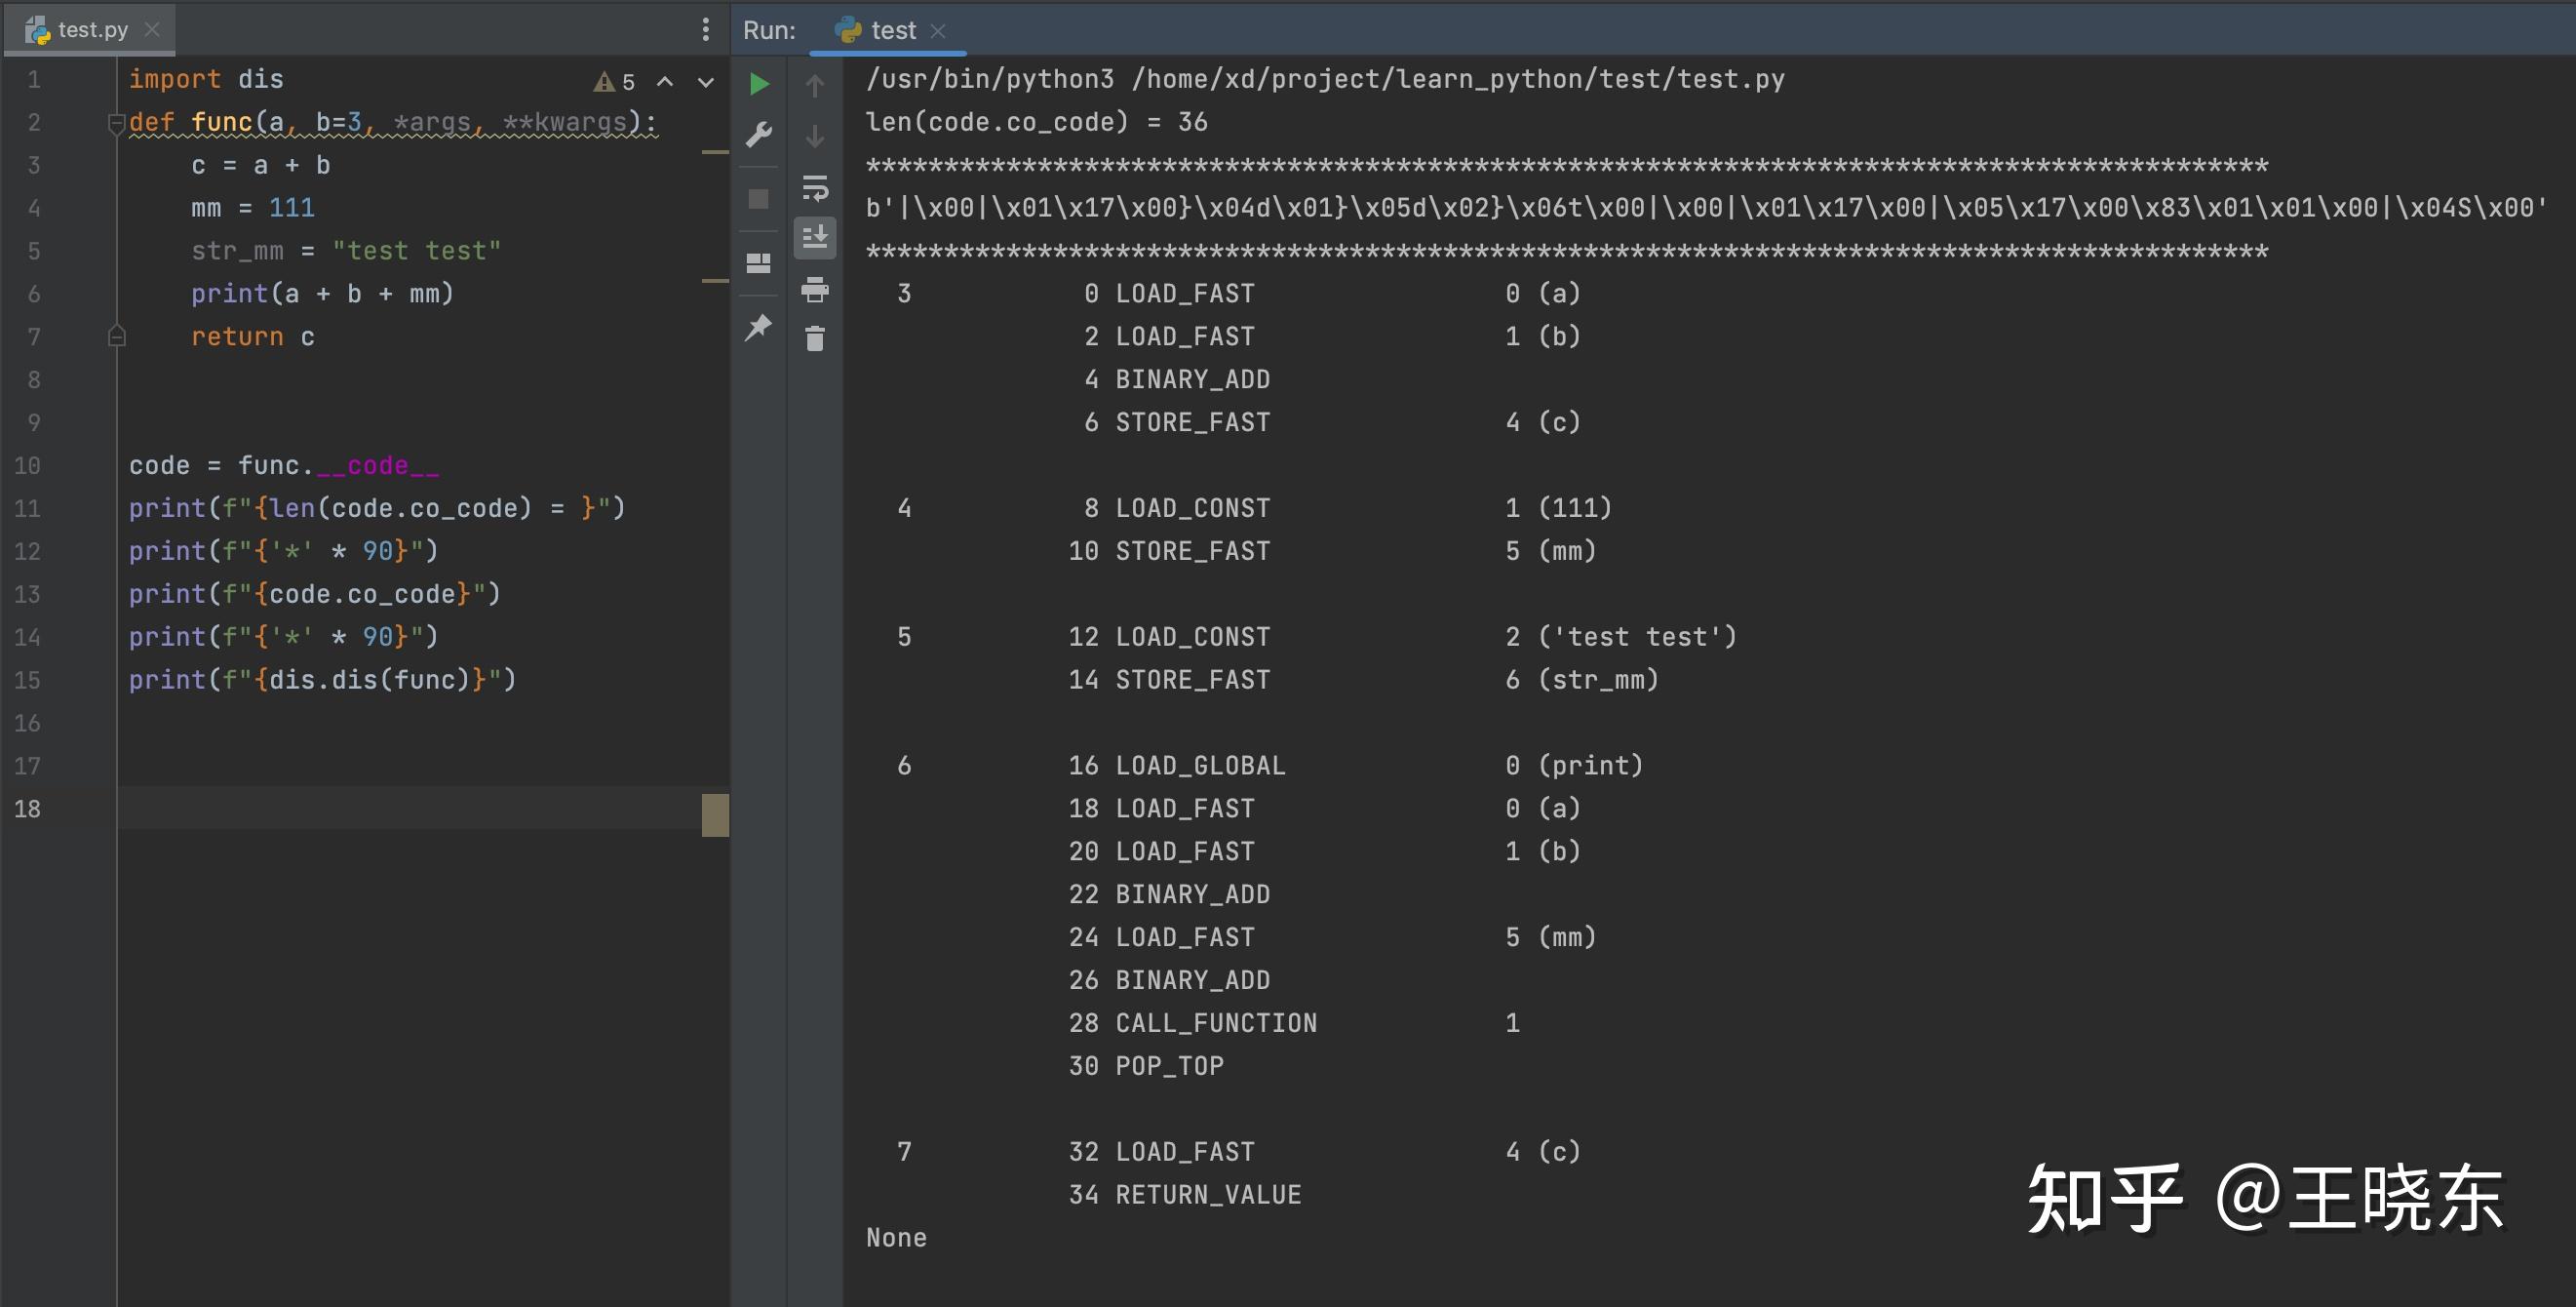Open run configuration settings with the wrench icon
This screenshot has width=2576, height=1307.
759,133
